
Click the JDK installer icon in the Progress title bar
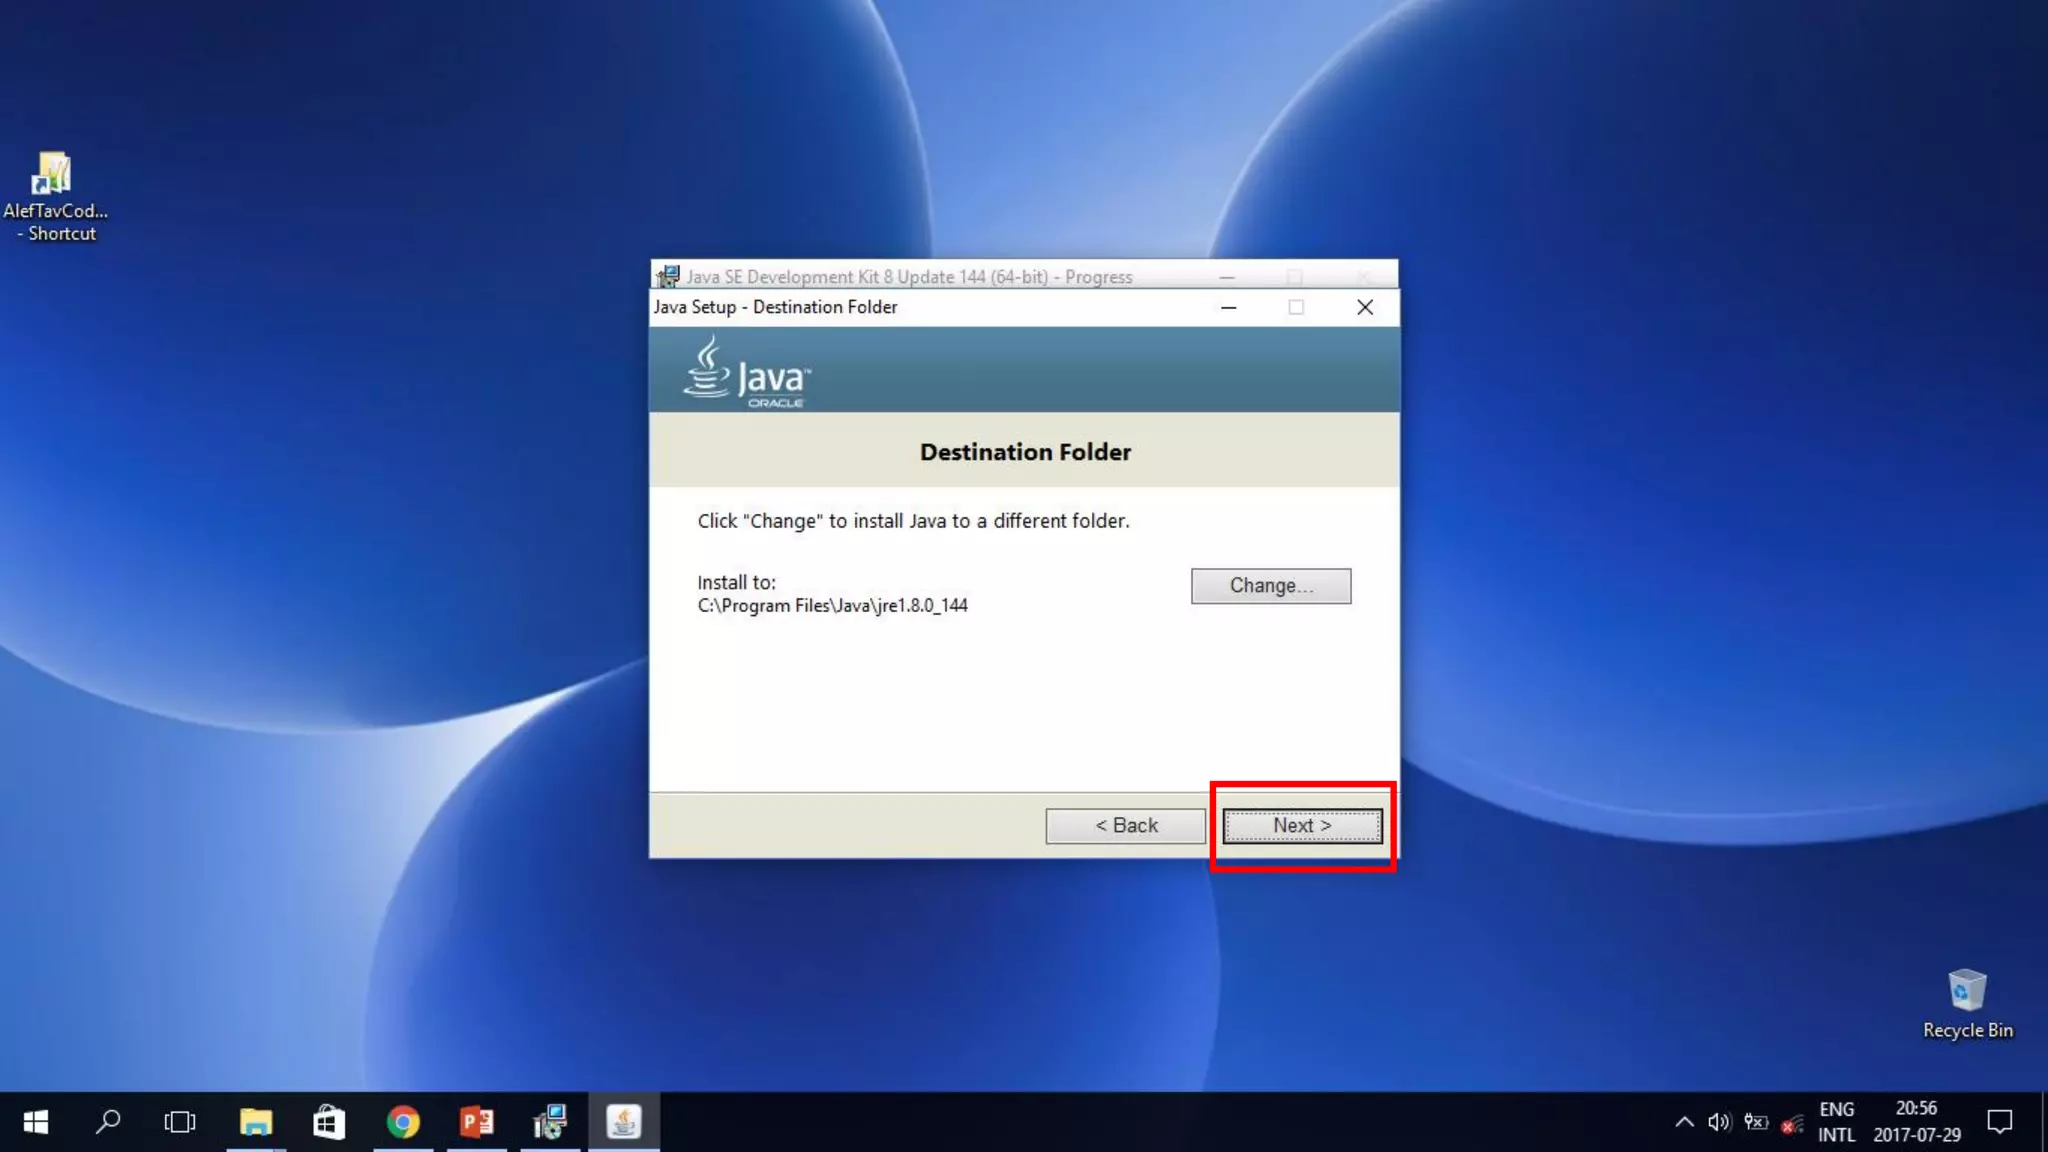tap(668, 276)
